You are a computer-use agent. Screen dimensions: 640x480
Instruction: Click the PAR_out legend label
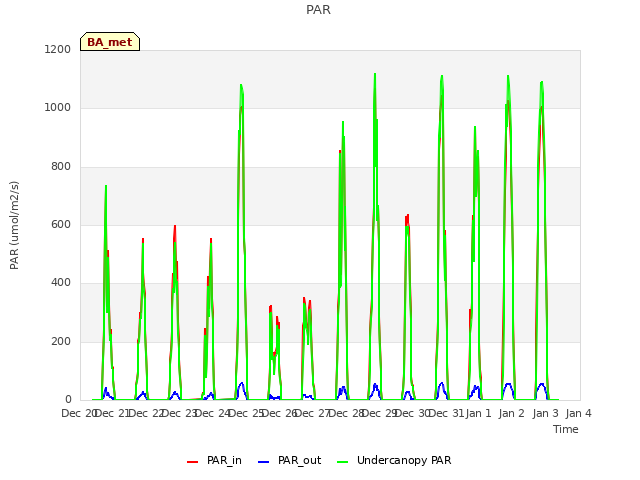coord(299,460)
